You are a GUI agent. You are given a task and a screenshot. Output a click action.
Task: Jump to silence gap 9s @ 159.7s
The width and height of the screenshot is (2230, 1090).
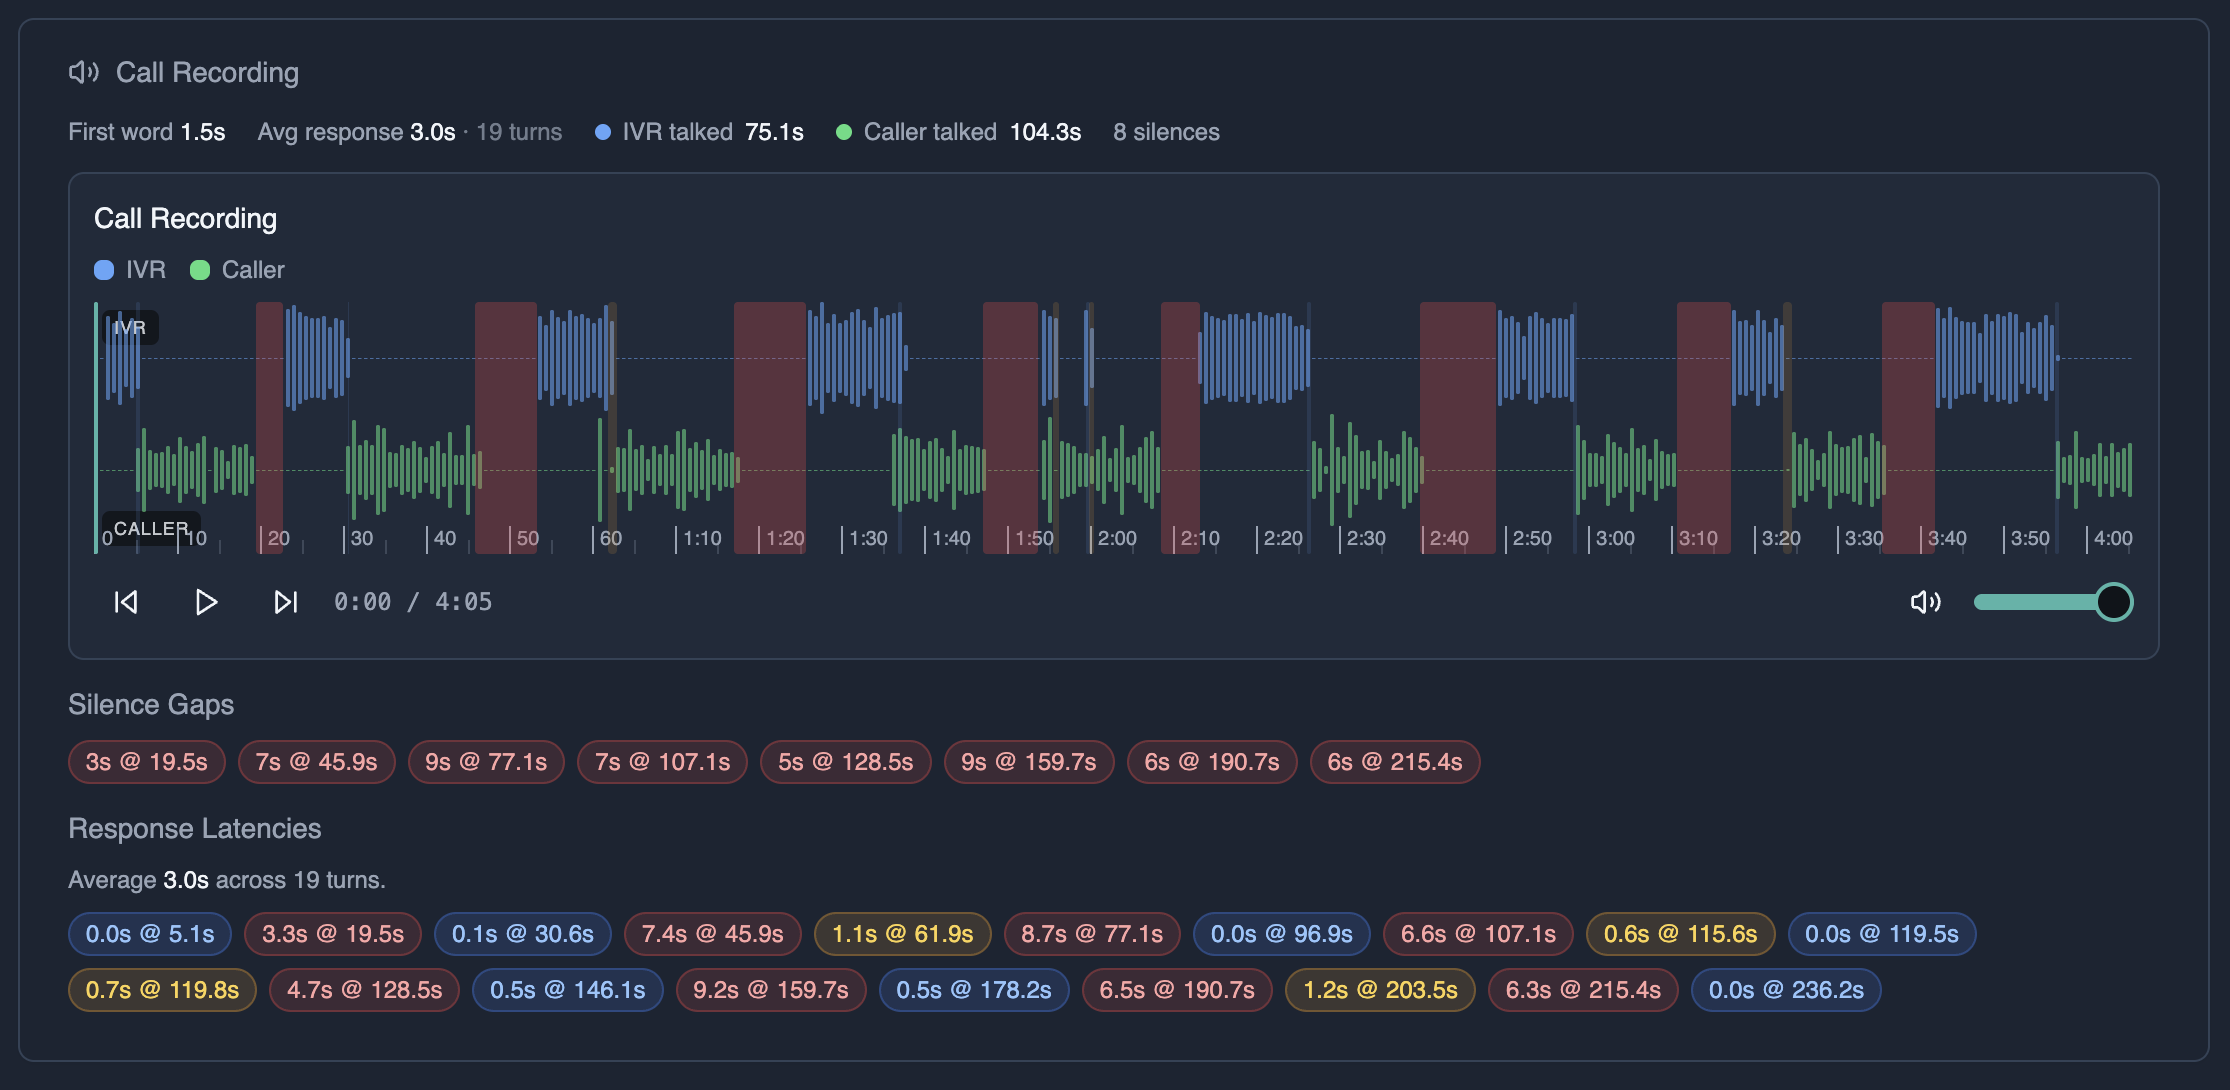[x=1029, y=762]
